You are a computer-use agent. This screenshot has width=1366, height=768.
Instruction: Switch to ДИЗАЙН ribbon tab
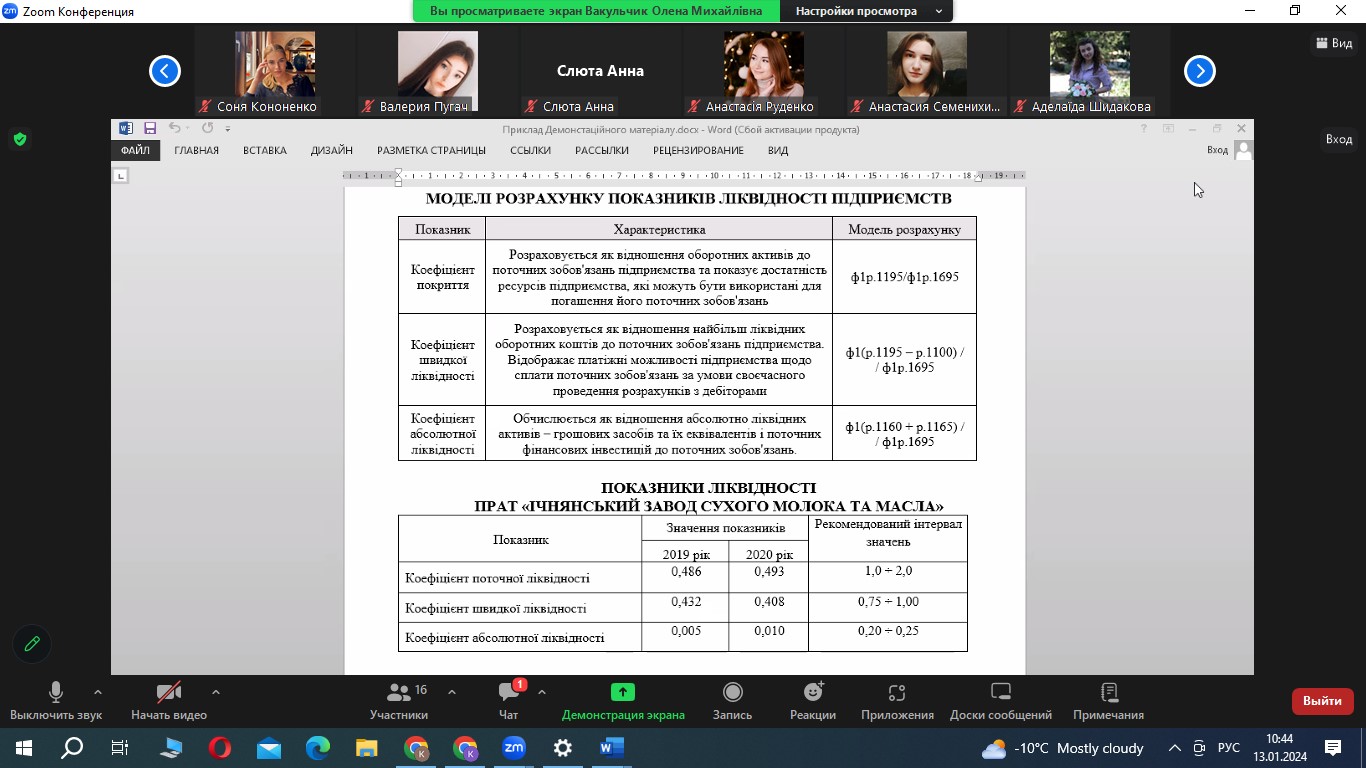pyautogui.click(x=332, y=150)
